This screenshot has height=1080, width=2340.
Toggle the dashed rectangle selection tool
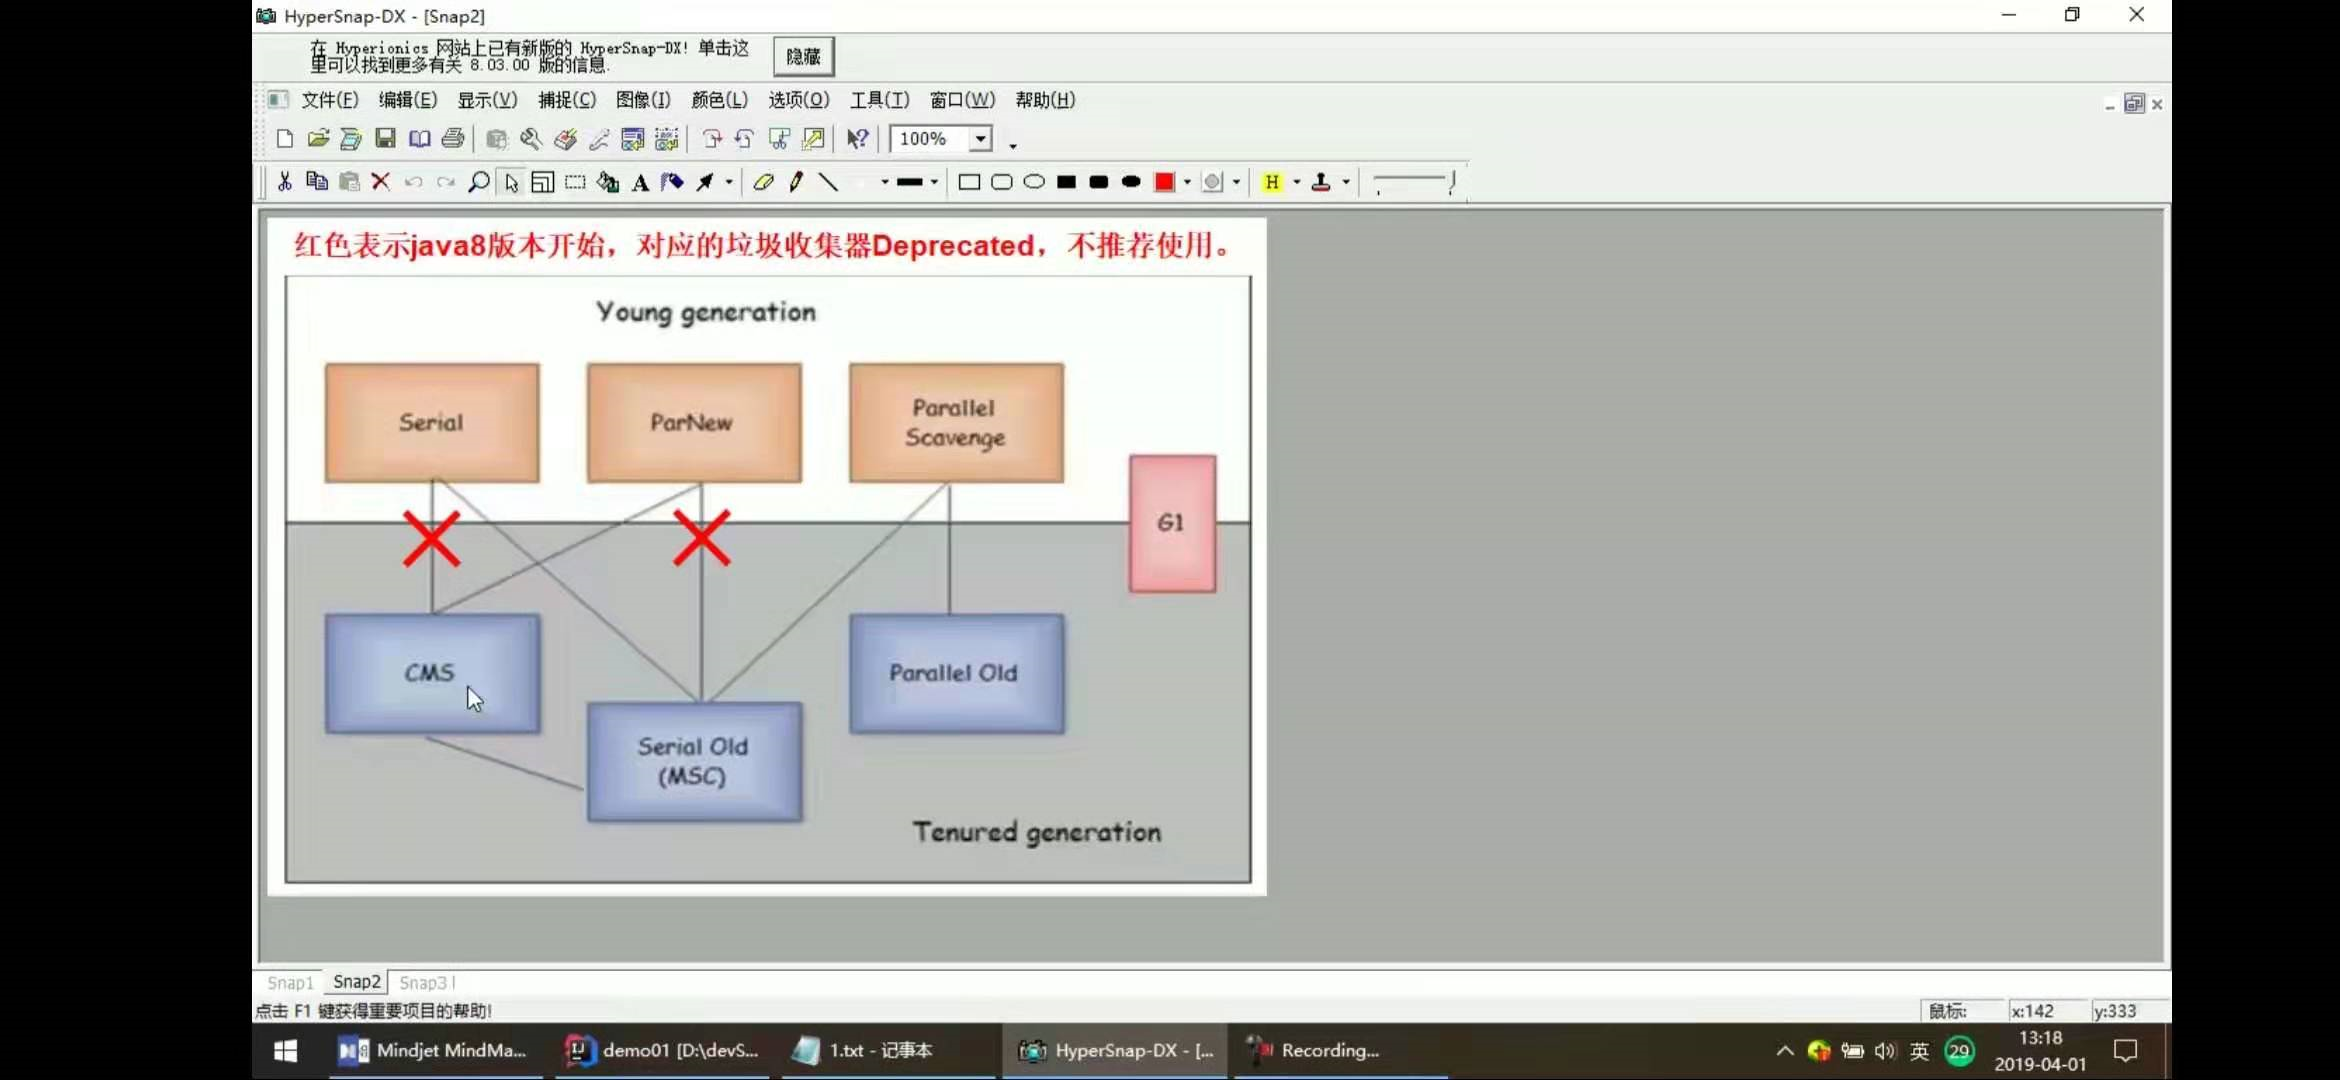pyautogui.click(x=575, y=182)
